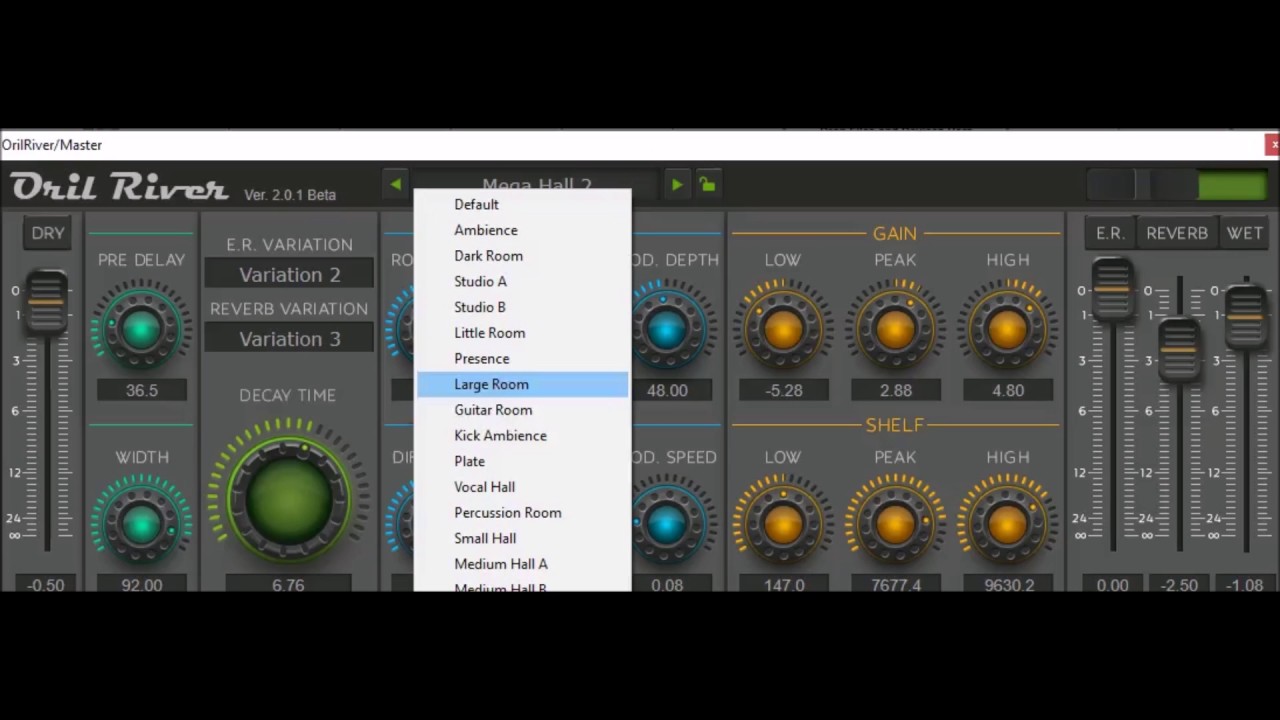Click the Mod Depth value 48.00
Screen dimensions: 1280x720
(667, 391)
